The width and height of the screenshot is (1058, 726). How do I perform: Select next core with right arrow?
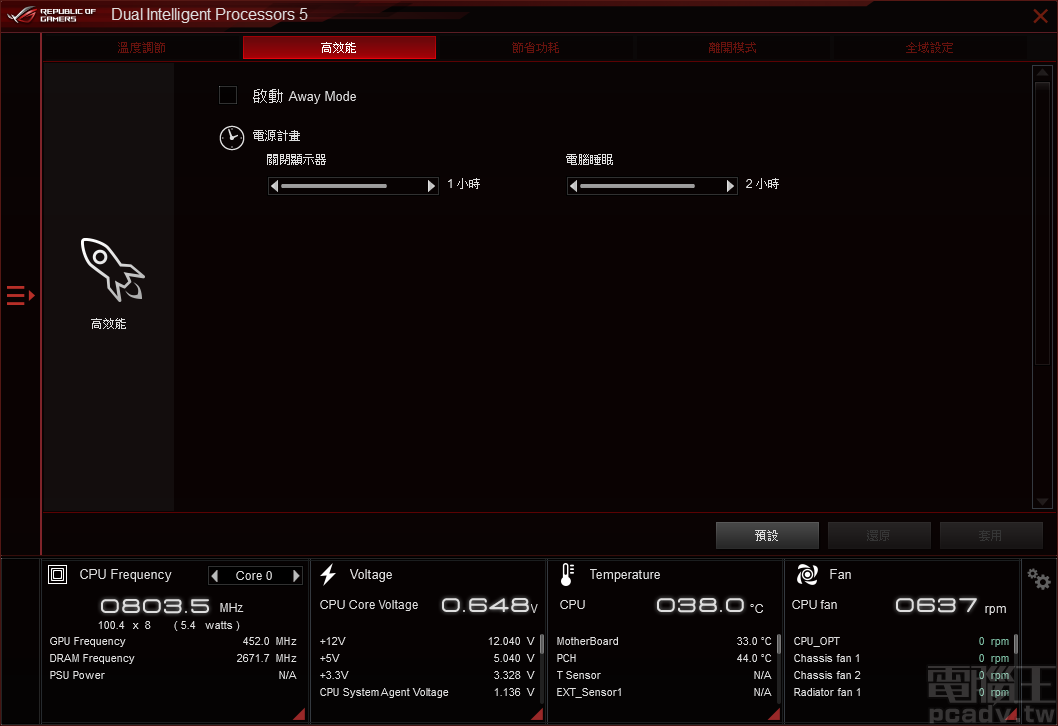(x=296, y=576)
